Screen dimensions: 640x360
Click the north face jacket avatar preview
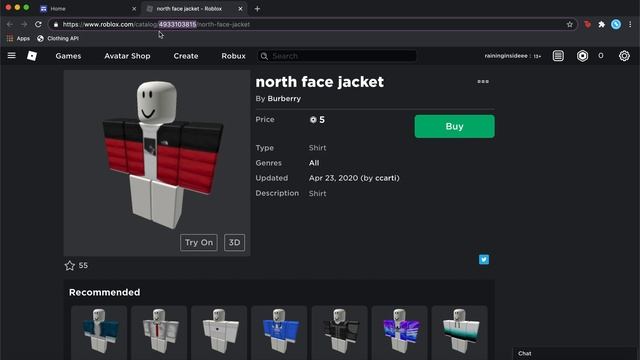157,163
